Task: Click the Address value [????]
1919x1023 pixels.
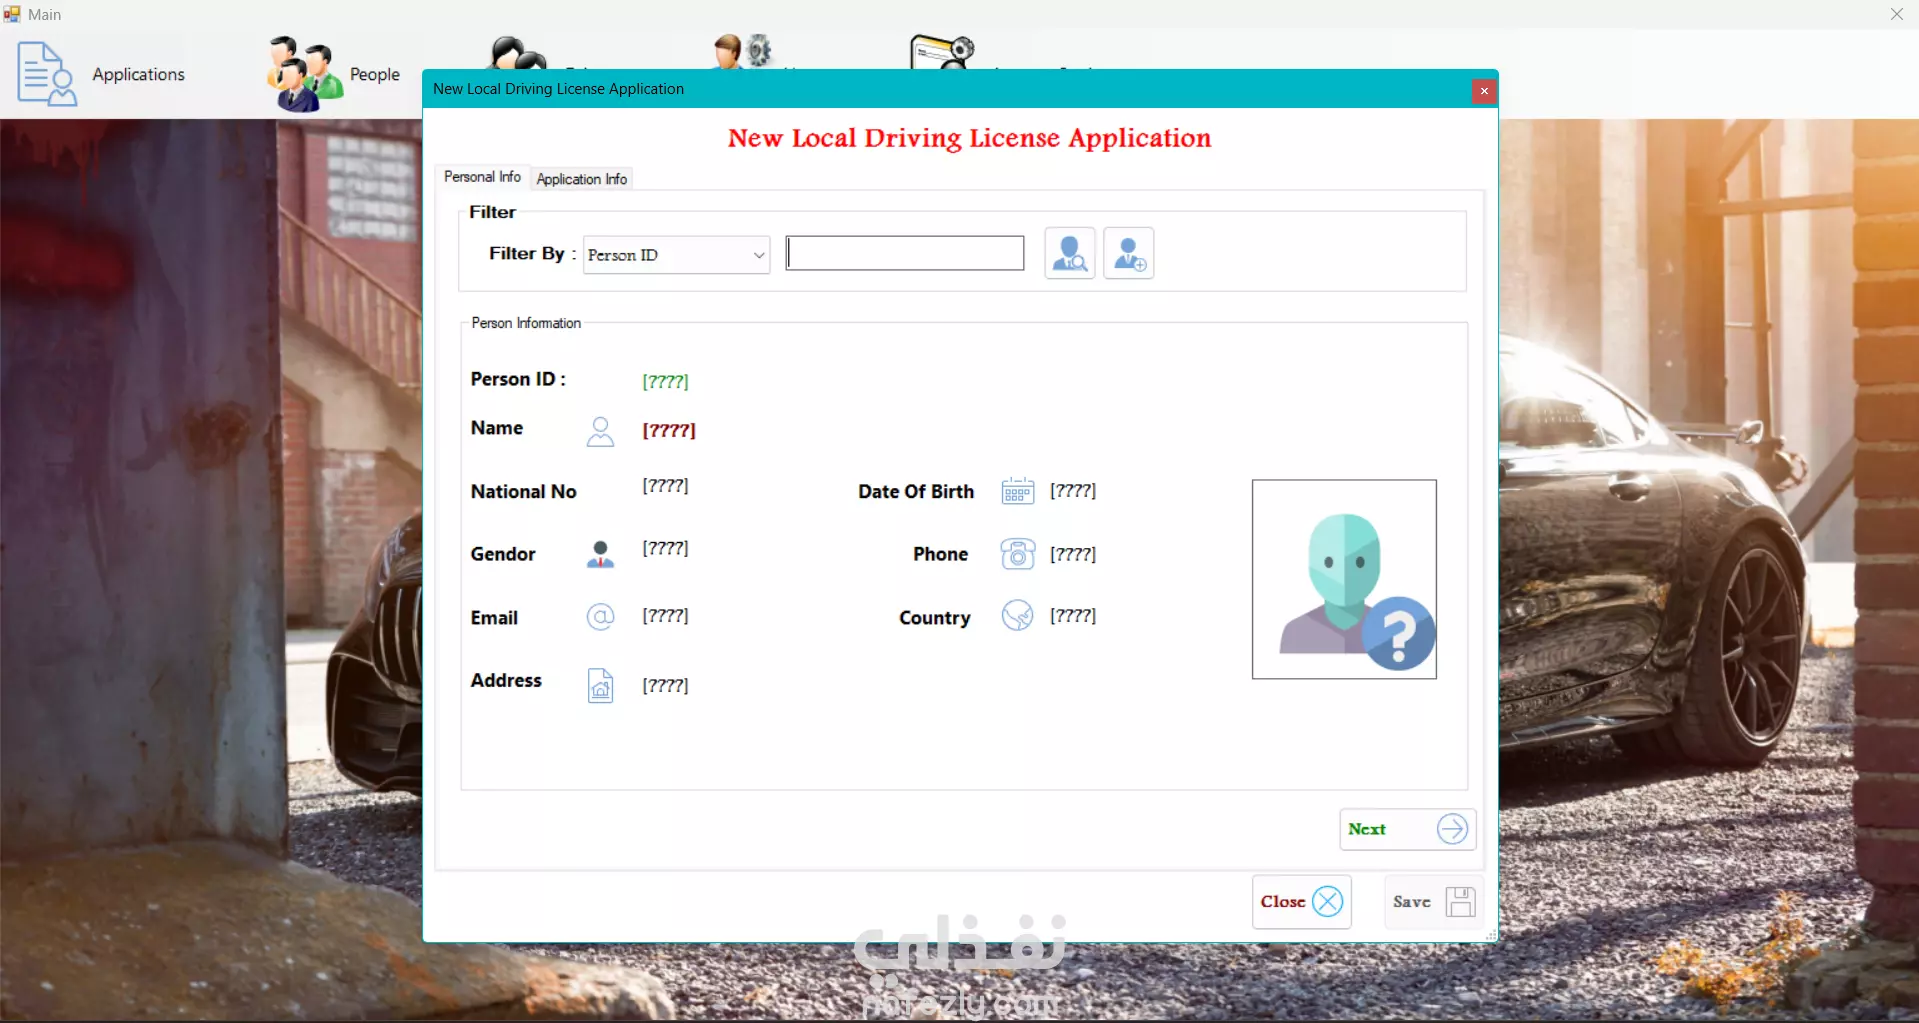Action: coord(665,686)
